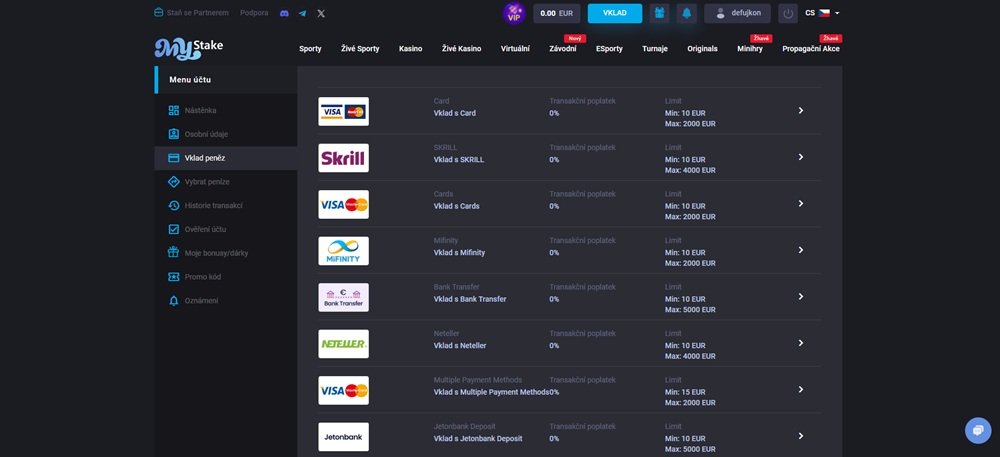Expand the Jetonbank Deposit row arrow

click(801, 436)
